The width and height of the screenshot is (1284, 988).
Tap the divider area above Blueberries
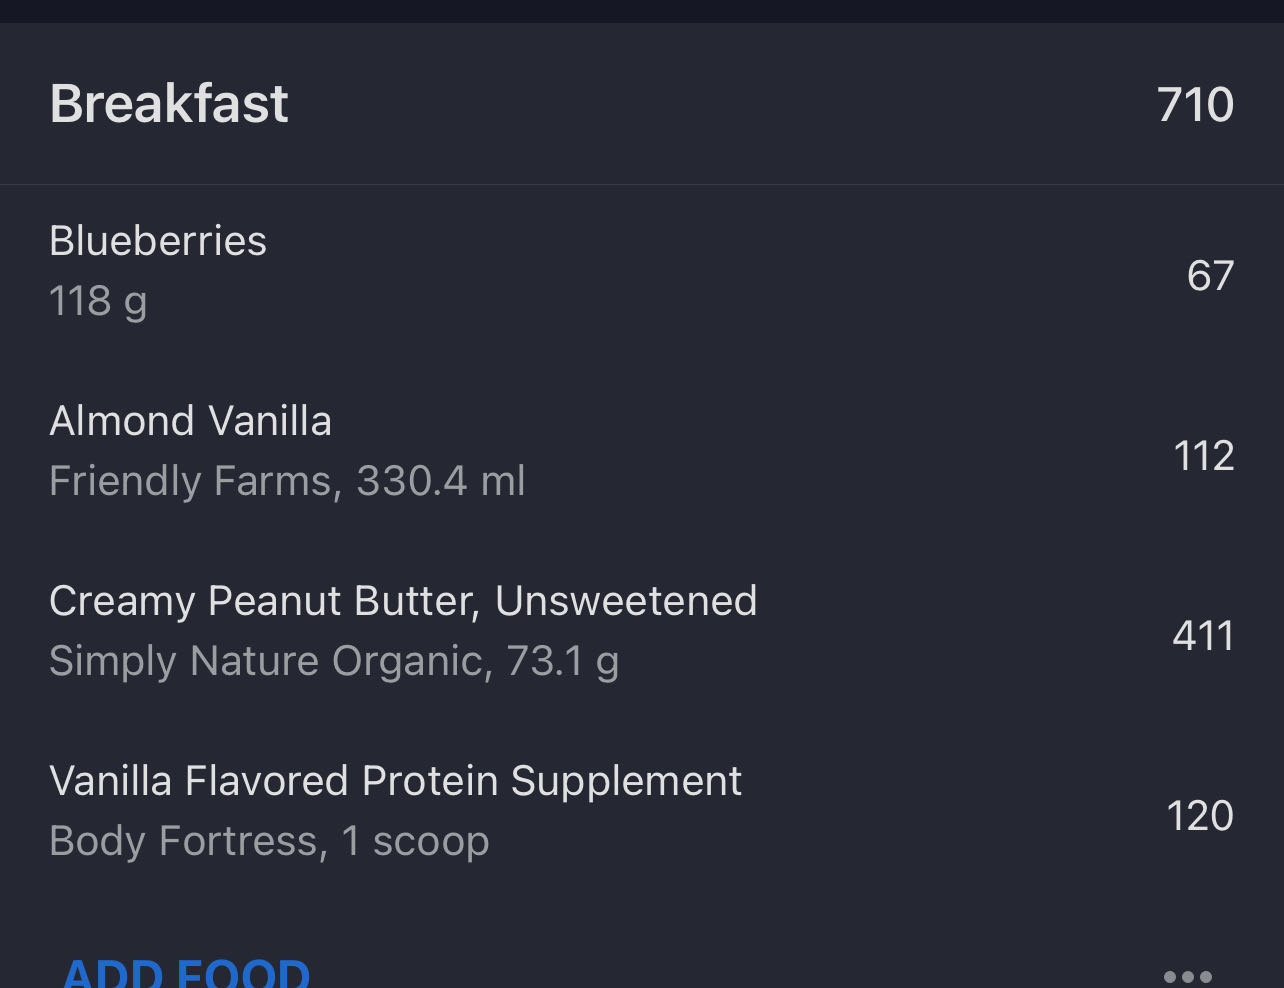coord(642,184)
